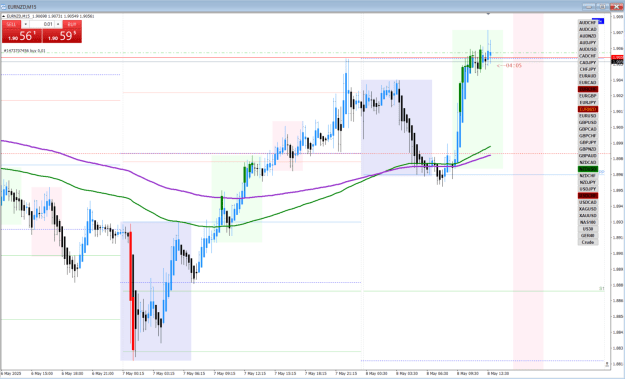This screenshot has width=625, height=379.
Task: Switch chart to USDJPY symbol button
Action: coord(588,189)
